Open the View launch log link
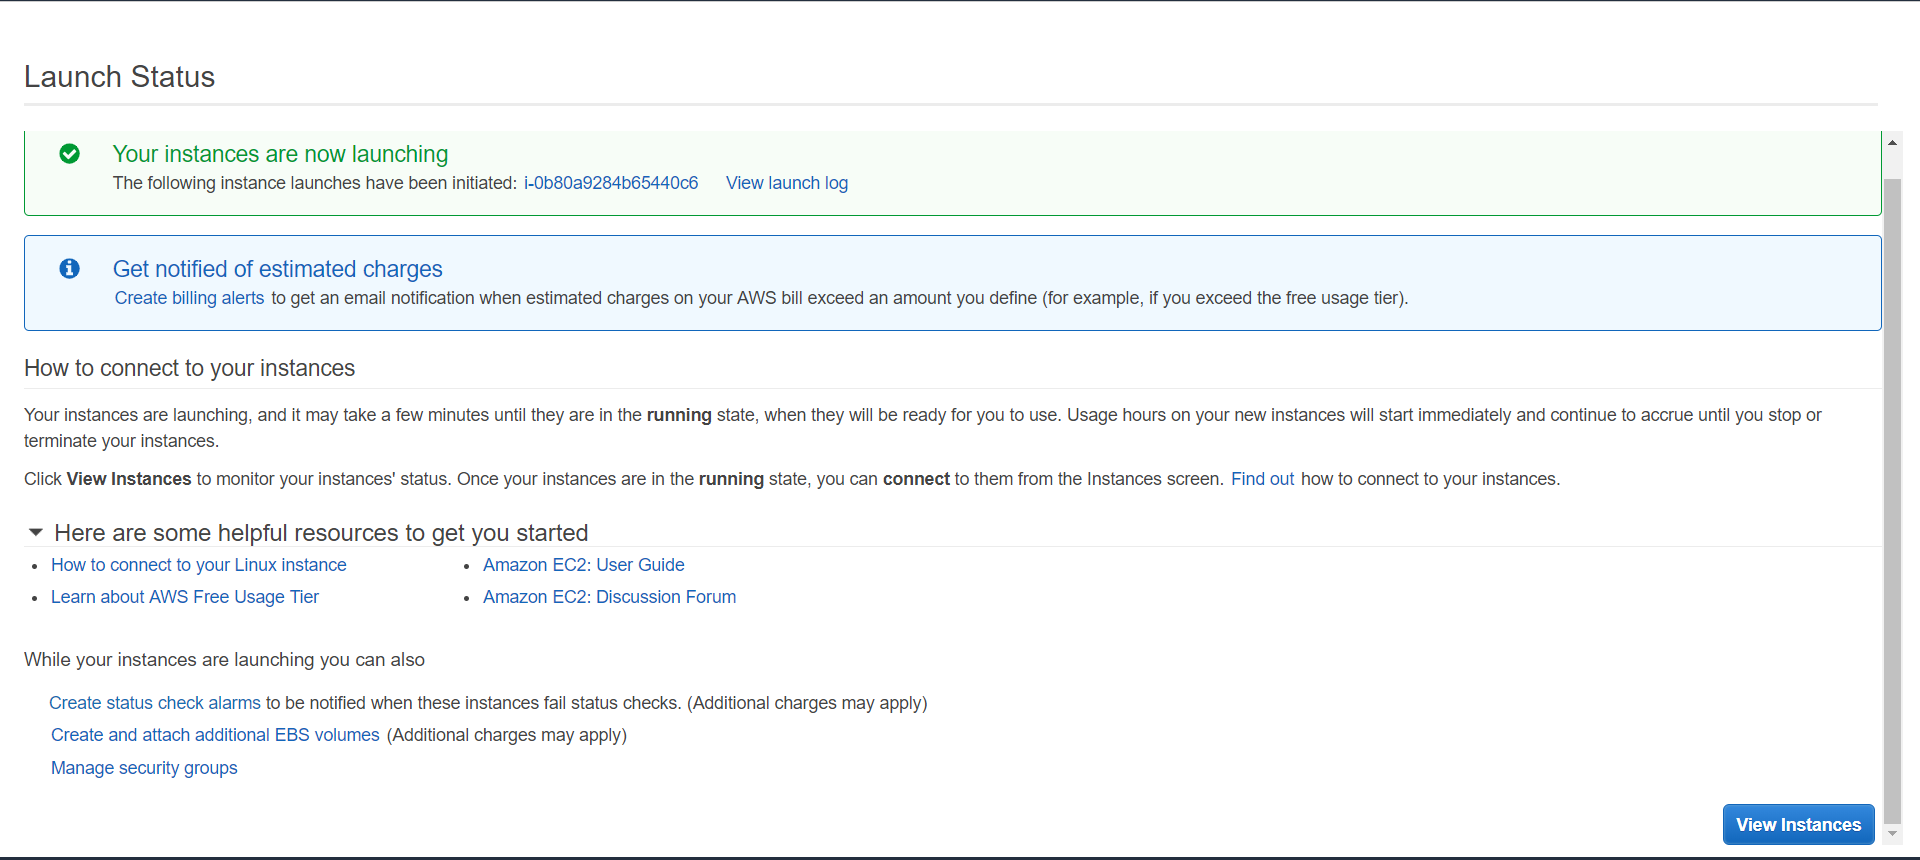The height and width of the screenshot is (860, 1920). [x=786, y=183]
